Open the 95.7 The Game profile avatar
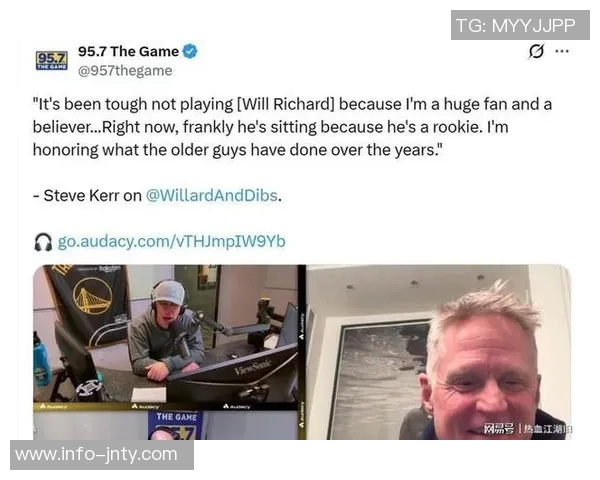Image resolution: width=600 pixels, height=480 pixels. (52, 60)
